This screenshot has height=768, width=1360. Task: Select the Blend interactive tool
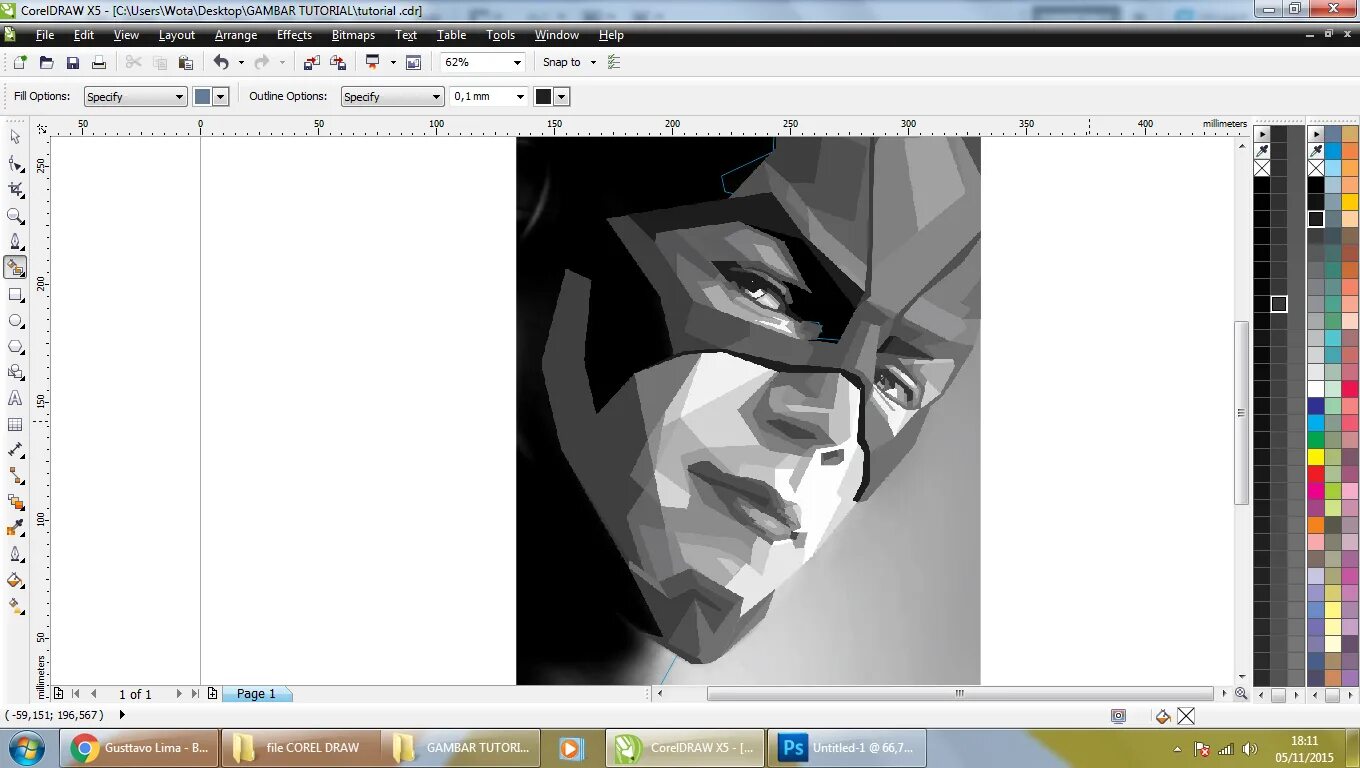15,502
